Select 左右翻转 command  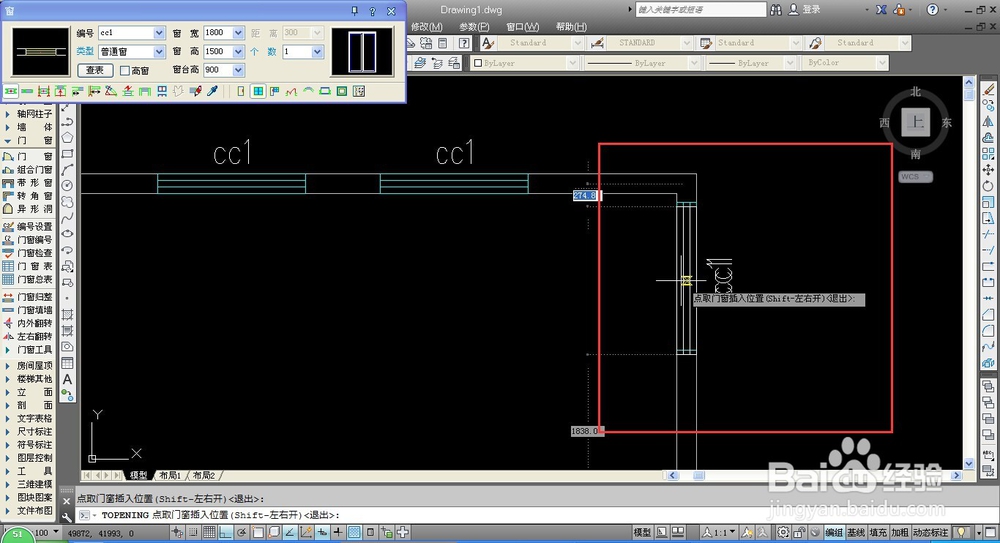28,336
